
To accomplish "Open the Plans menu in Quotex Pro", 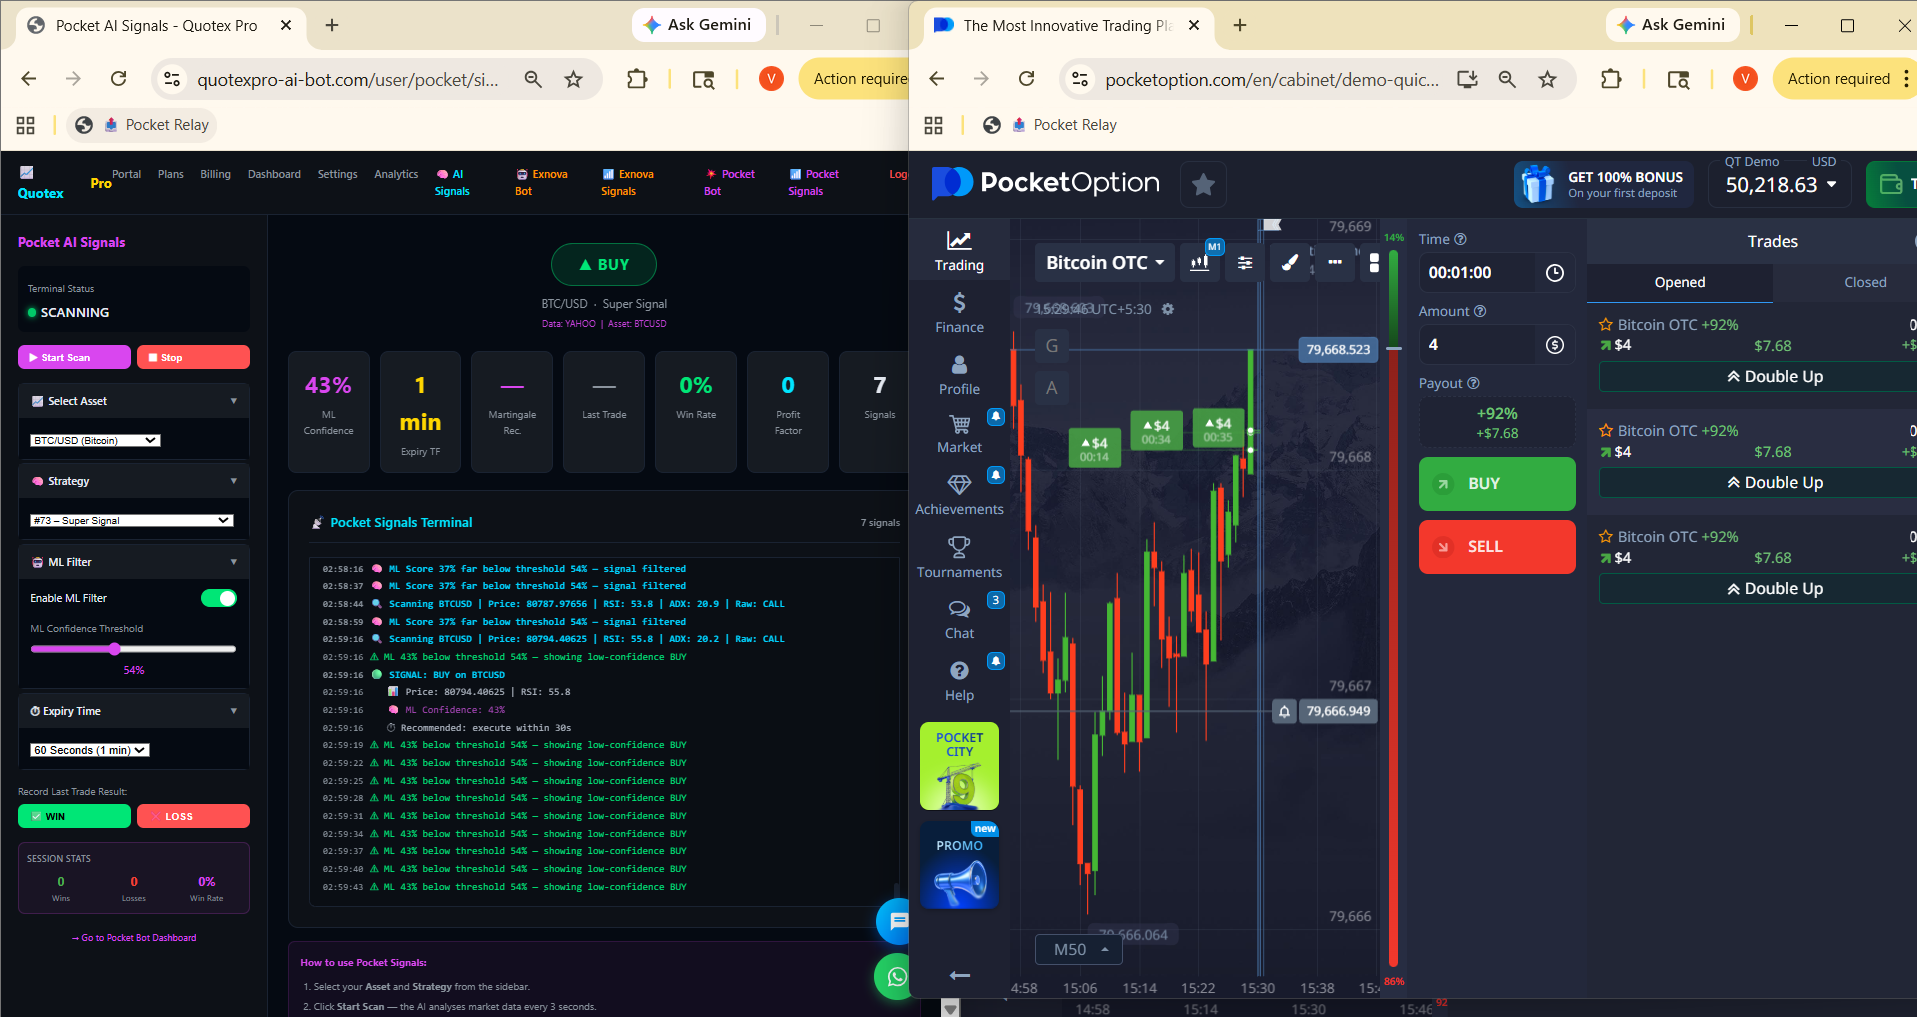I will pos(170,174).
